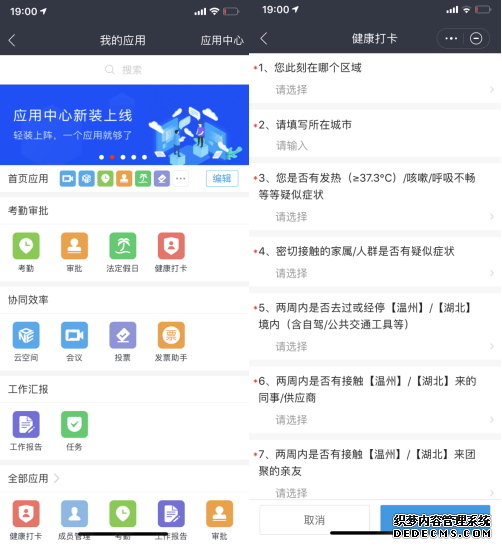Tap the circle close icon in 健康打卡 header

click(476, 38)
